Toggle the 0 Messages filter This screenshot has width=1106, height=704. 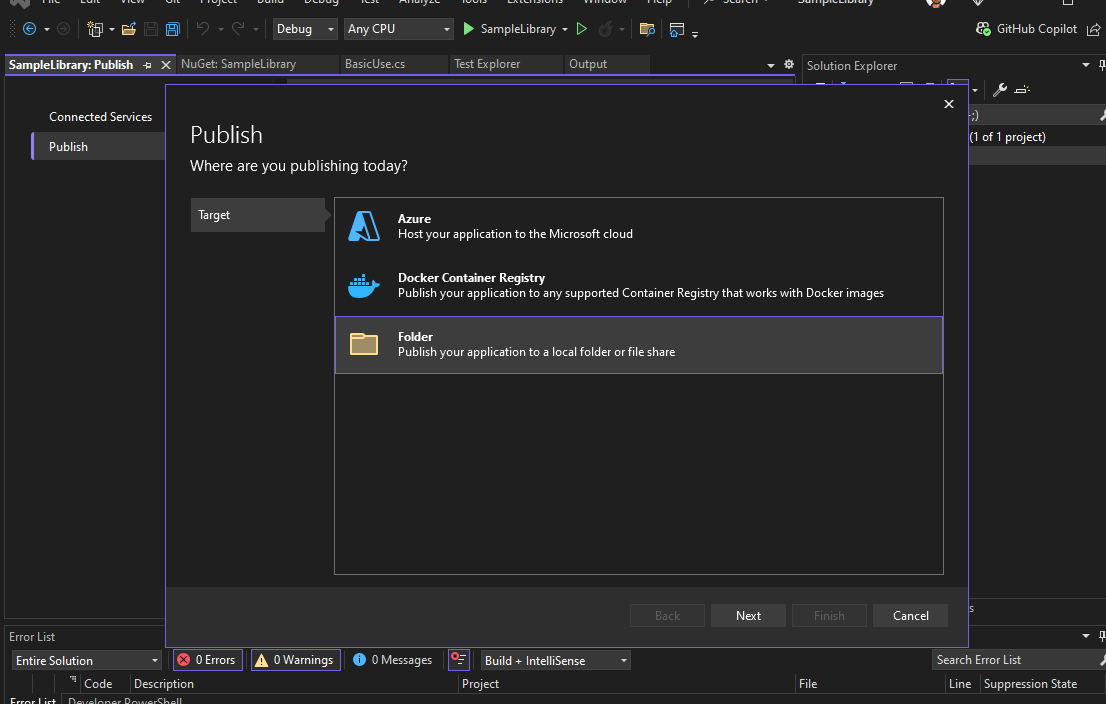pyautogui.click(x=393, y=660)
